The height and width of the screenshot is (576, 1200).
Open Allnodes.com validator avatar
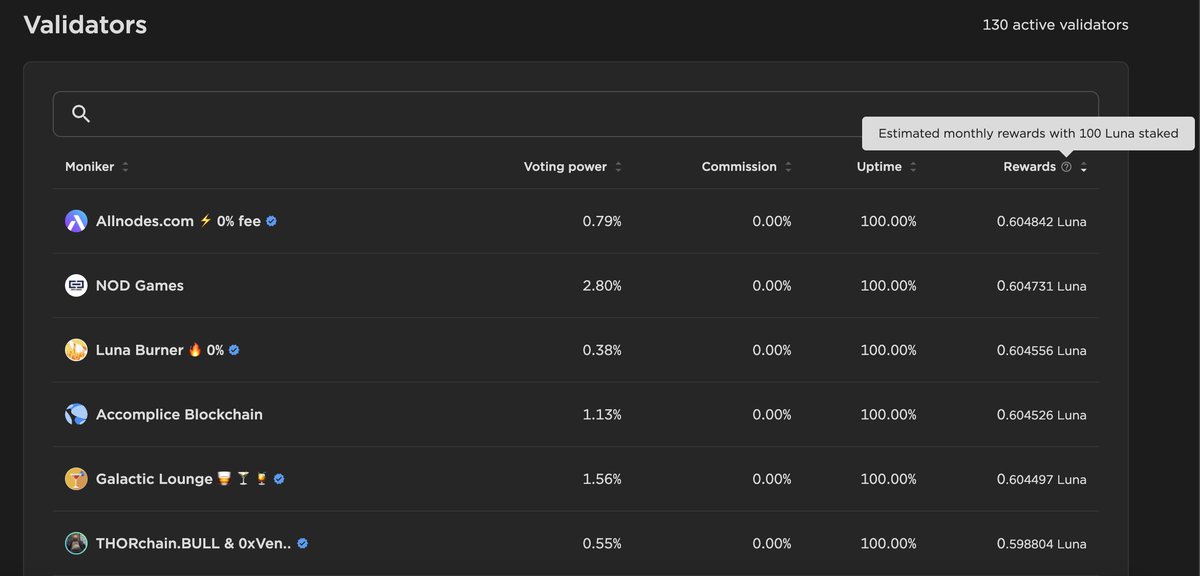pyautogui.click(x=76, y=221)
